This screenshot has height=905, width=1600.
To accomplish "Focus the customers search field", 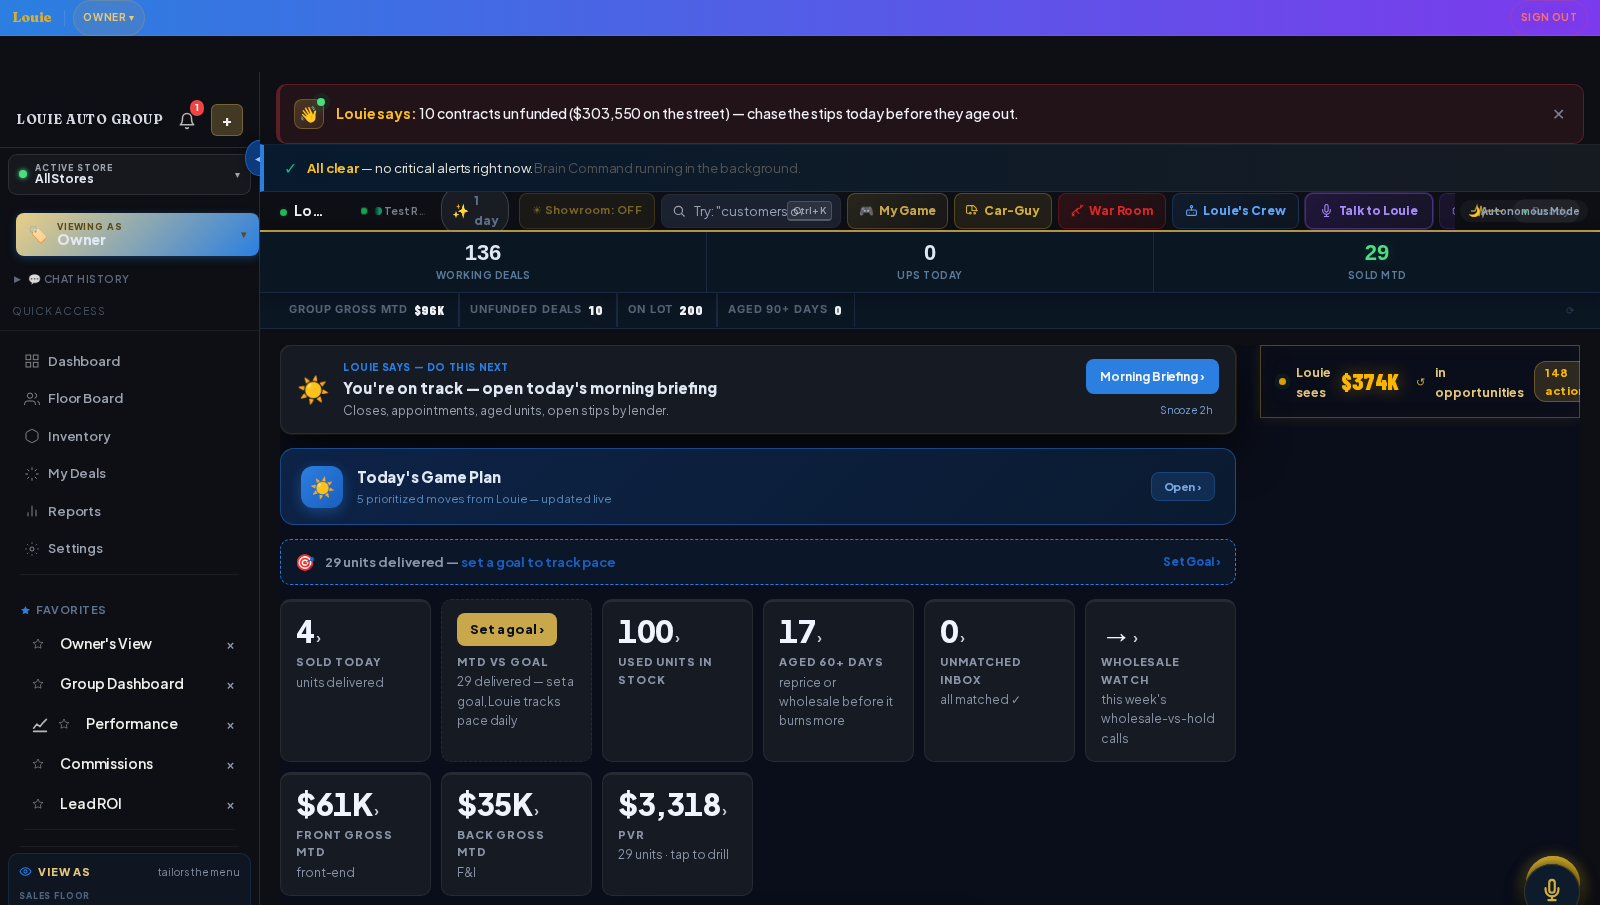I will pos(751,211).
